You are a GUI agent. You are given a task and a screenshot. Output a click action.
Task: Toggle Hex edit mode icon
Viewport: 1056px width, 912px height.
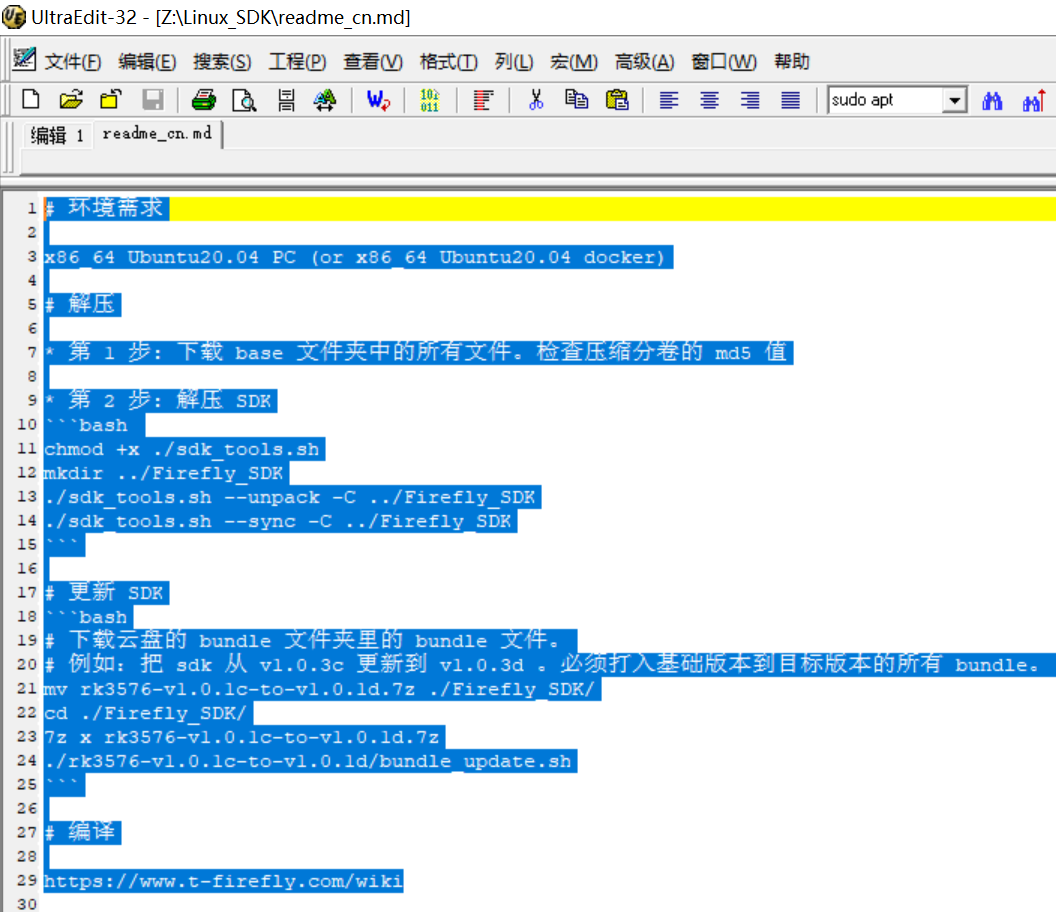pos(430,100)
